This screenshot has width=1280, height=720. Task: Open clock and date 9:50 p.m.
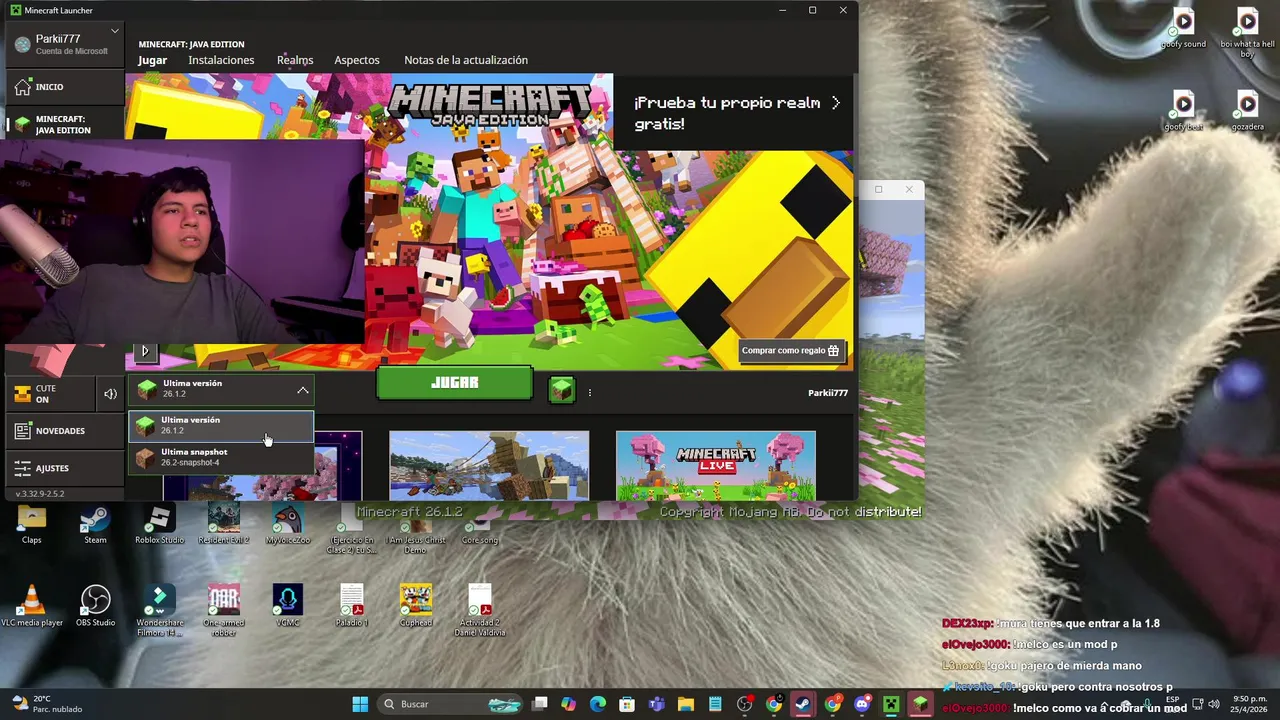1249,704
